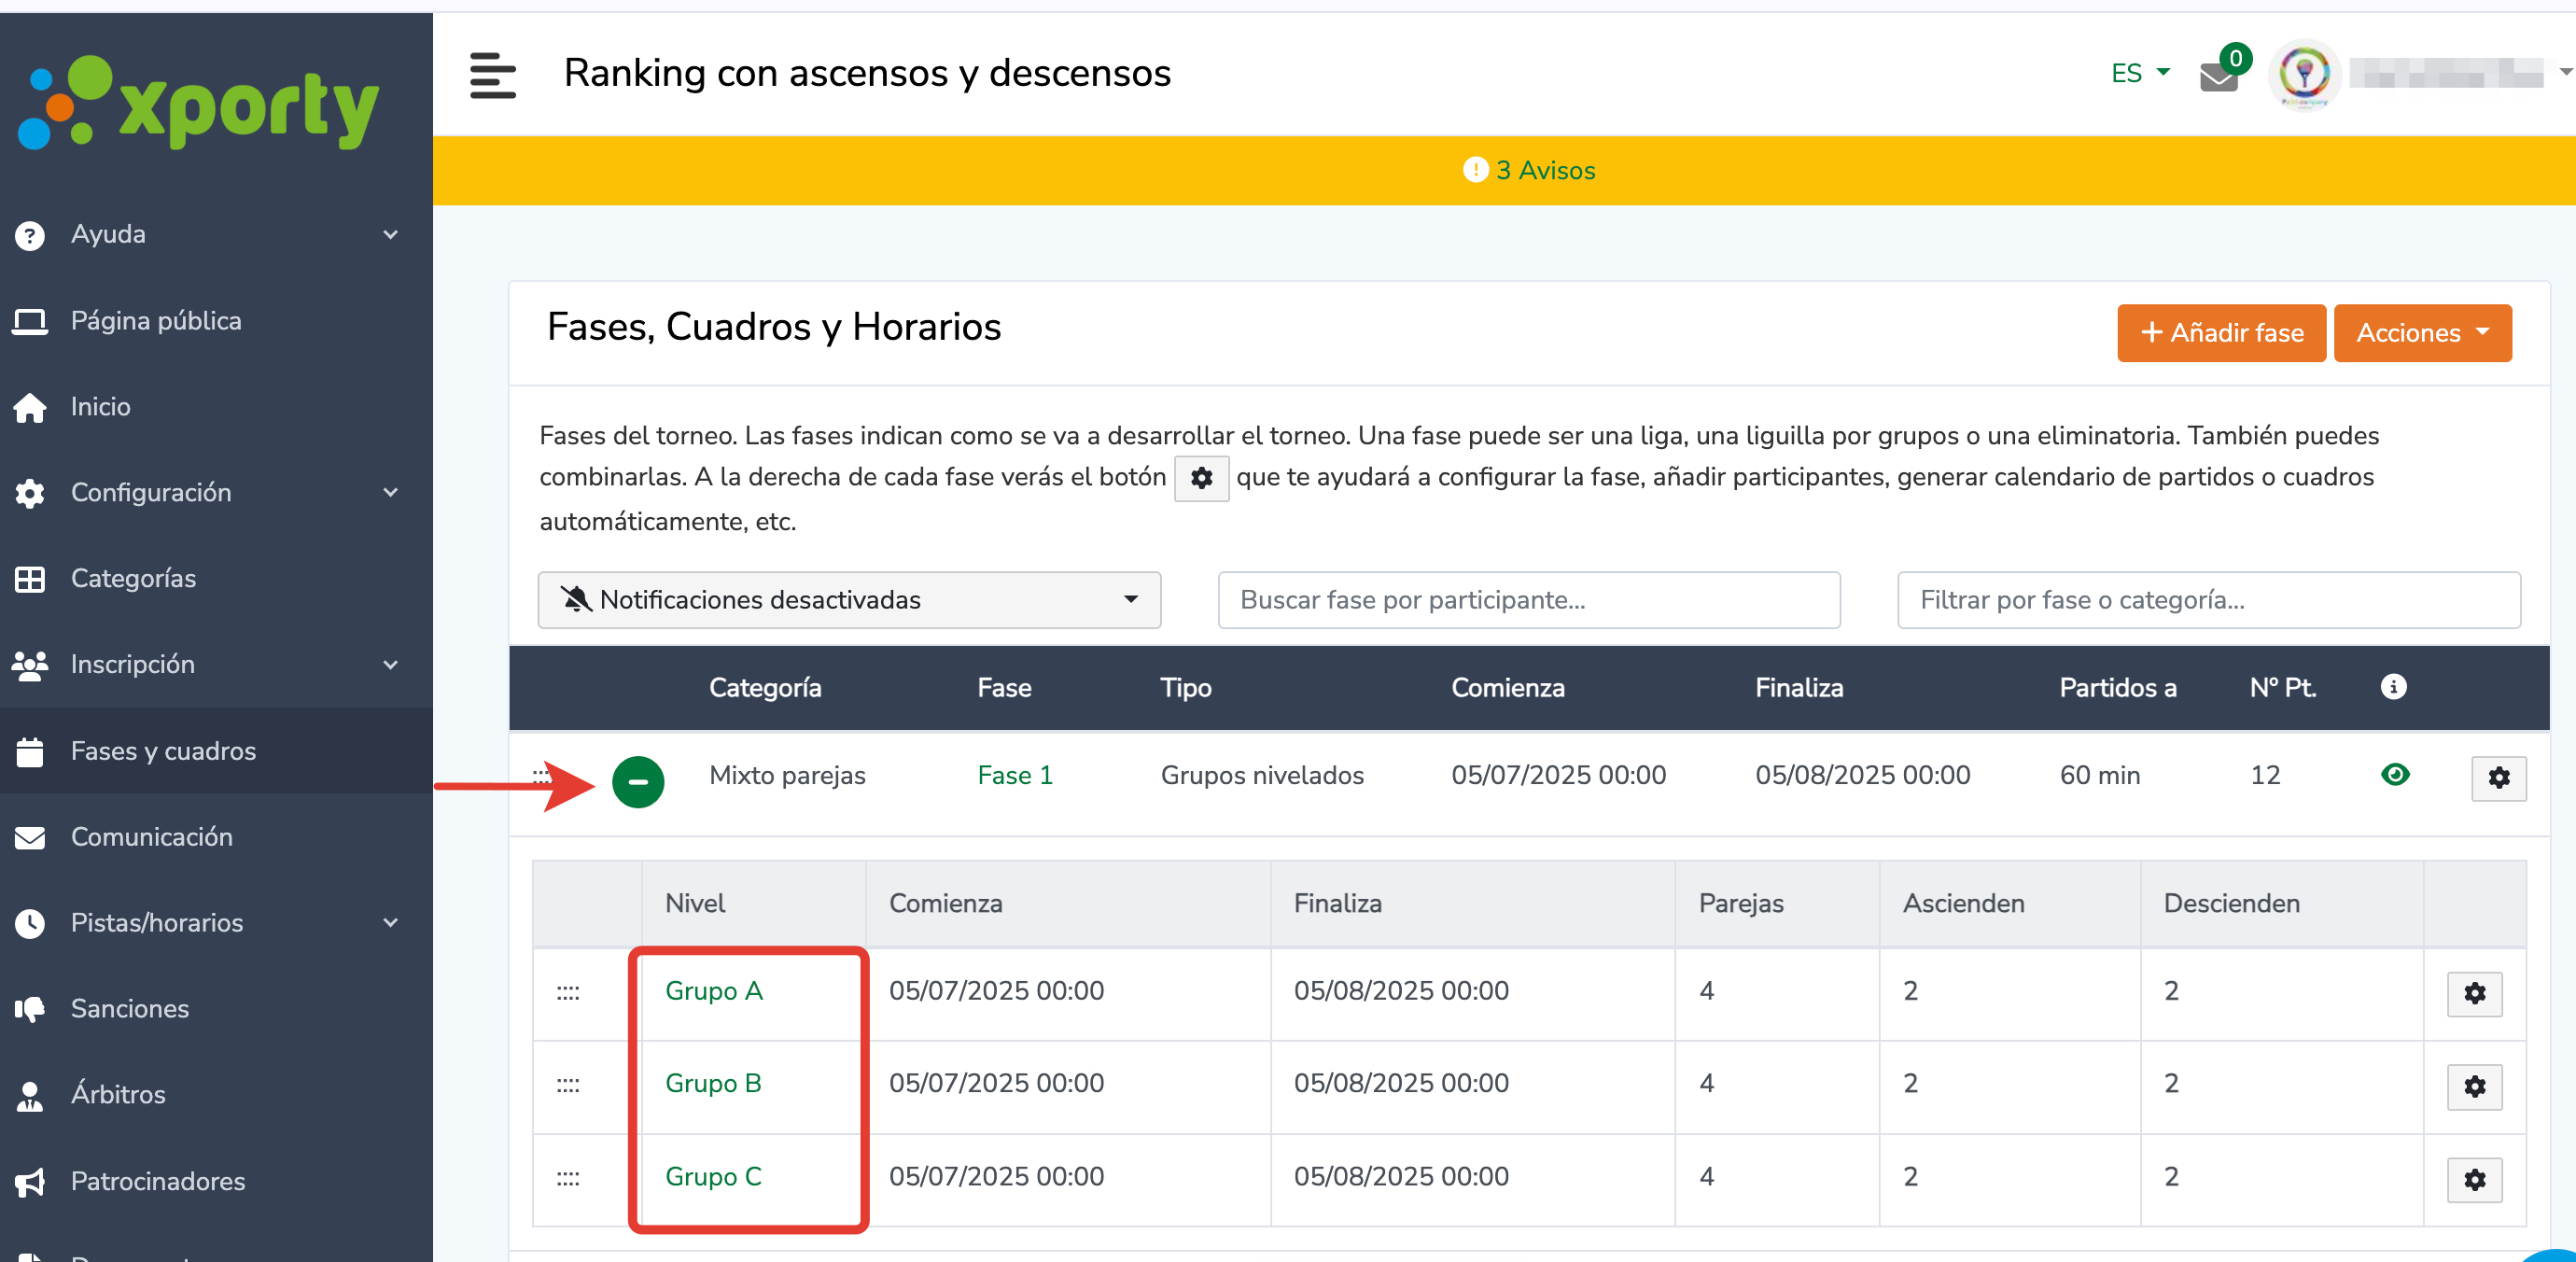Go to Página pública
This screenshot has width=2576, height=1262.
point(156,321)
